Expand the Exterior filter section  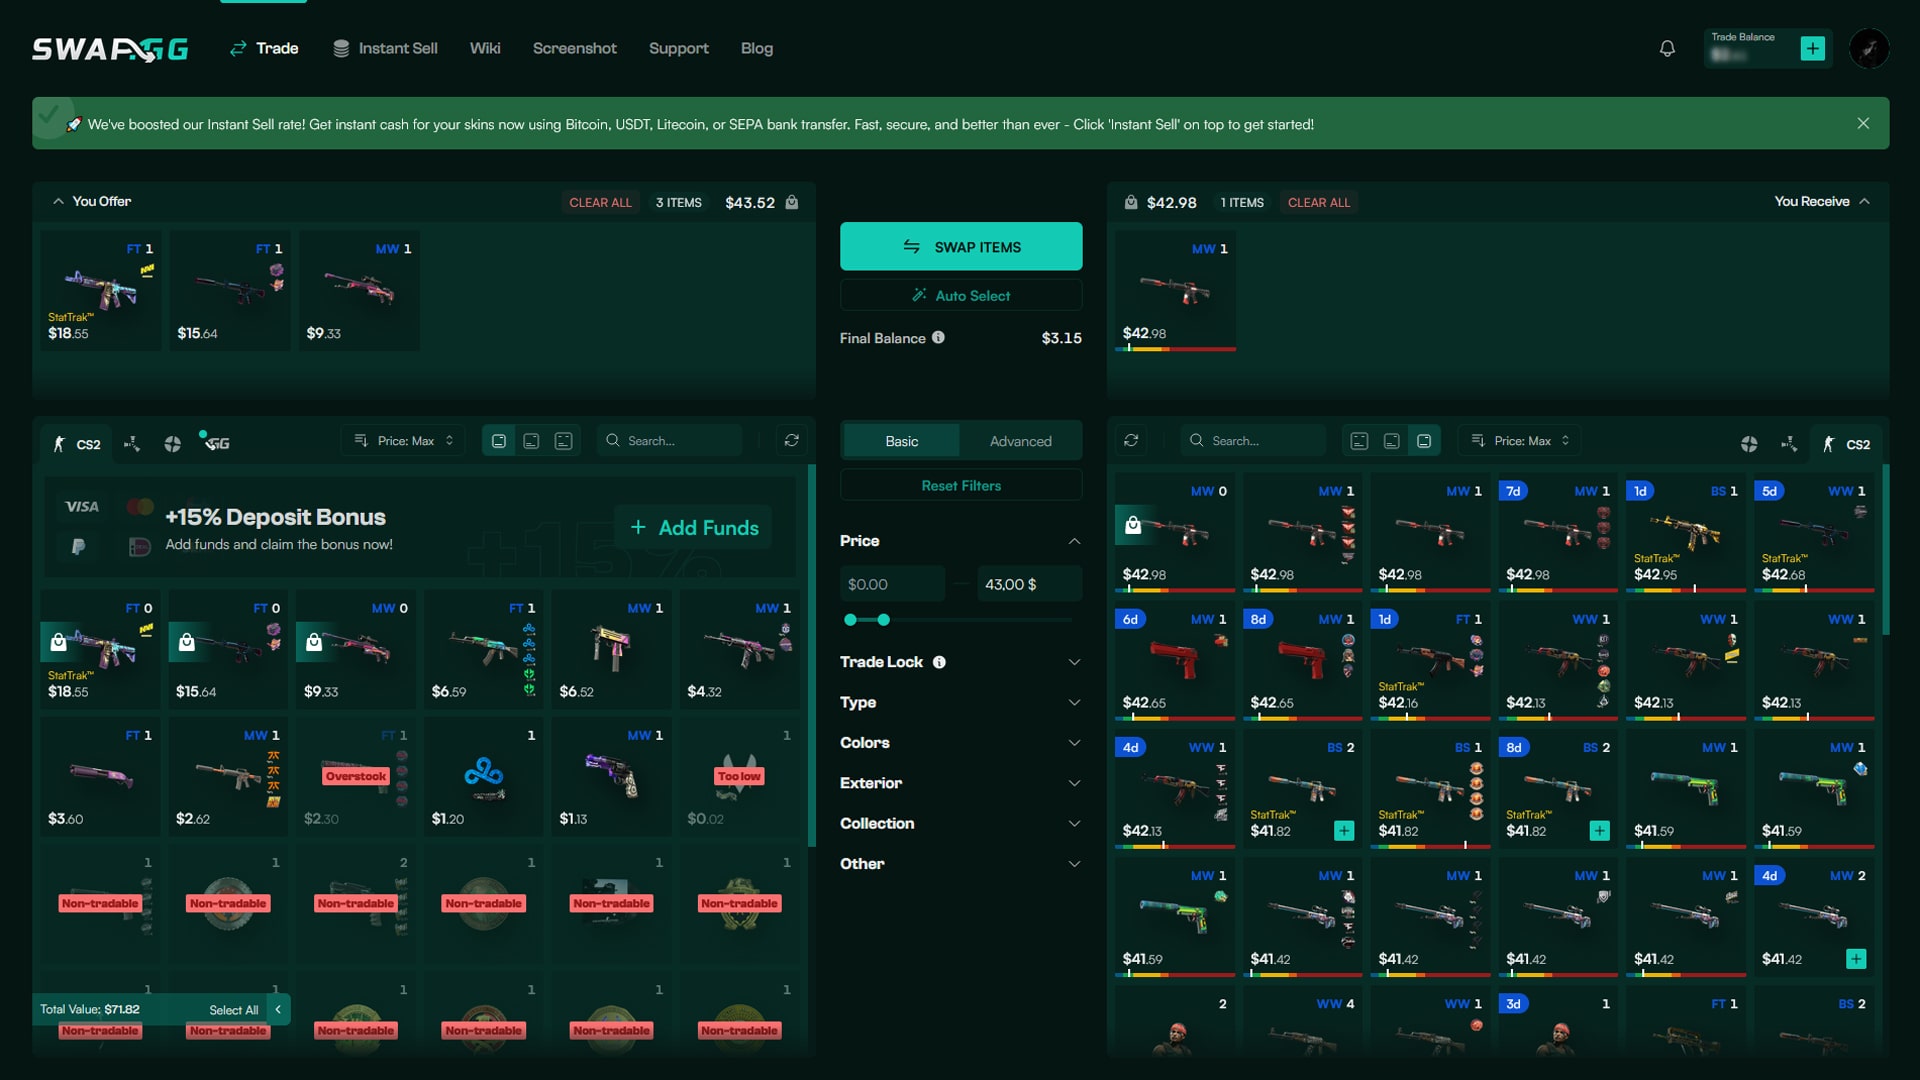pyautogui.click(x=960, y=783)
